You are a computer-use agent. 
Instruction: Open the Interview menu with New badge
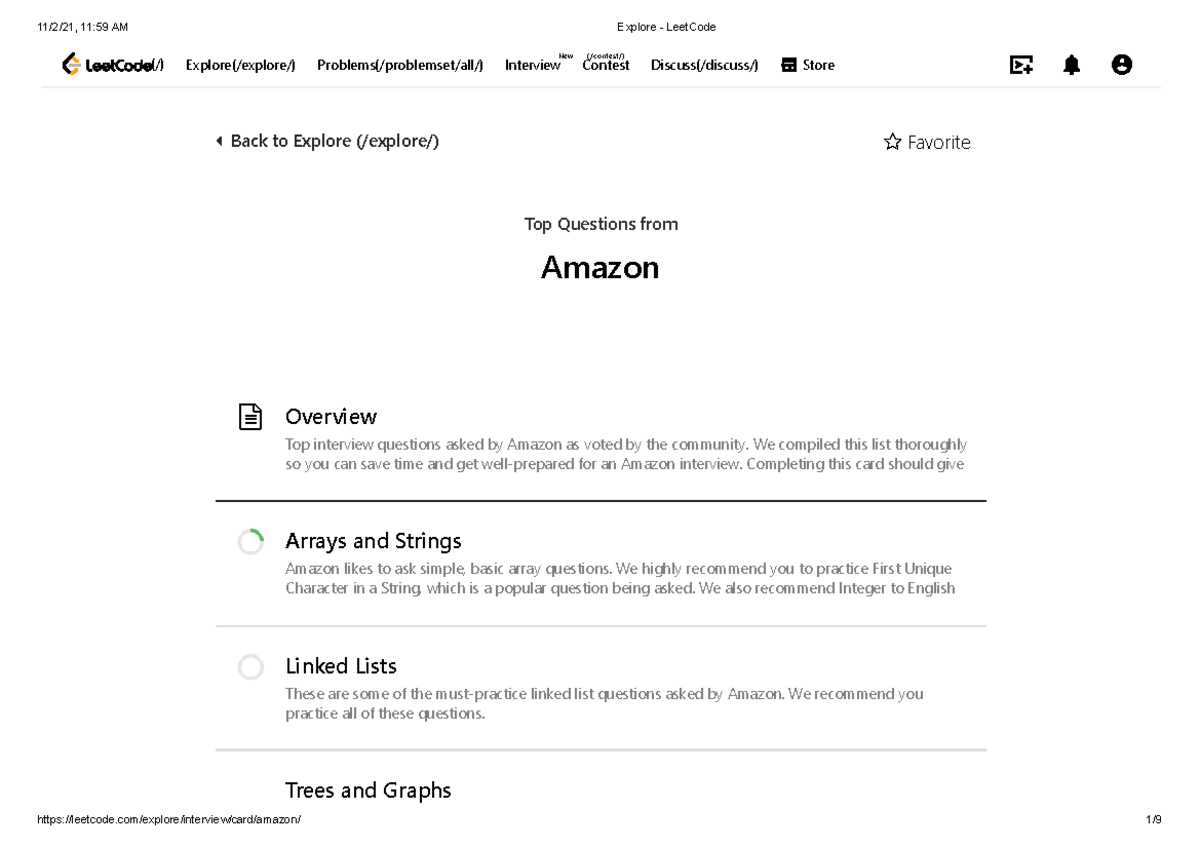click(533, 65)
